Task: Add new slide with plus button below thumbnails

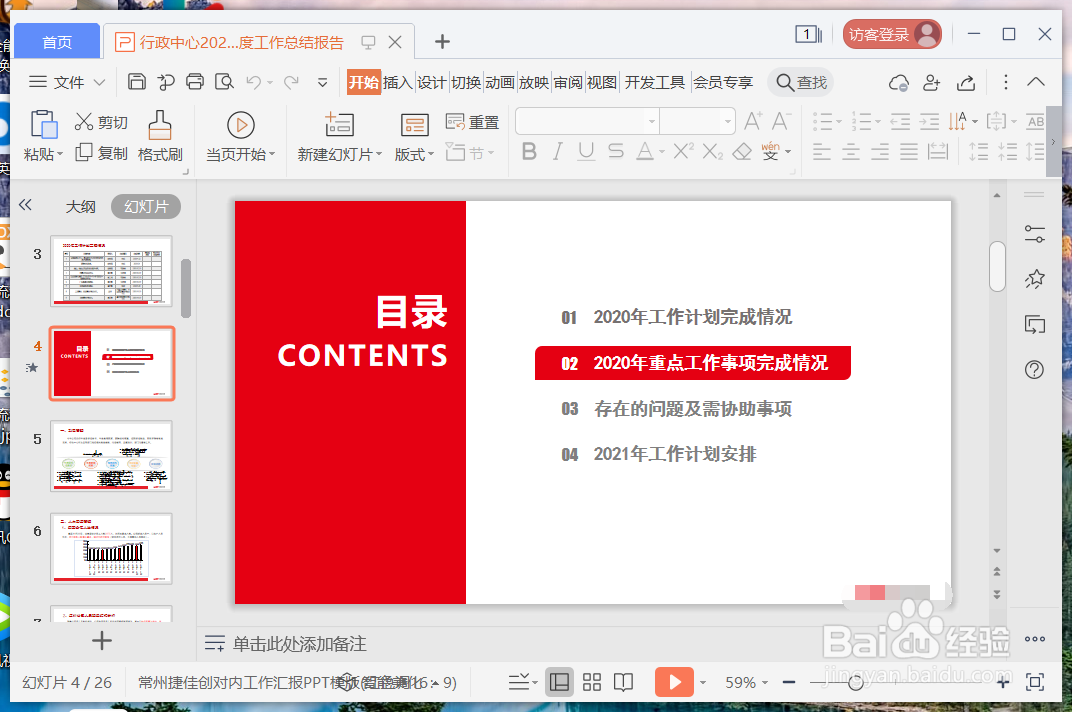Action: point(102,641)
